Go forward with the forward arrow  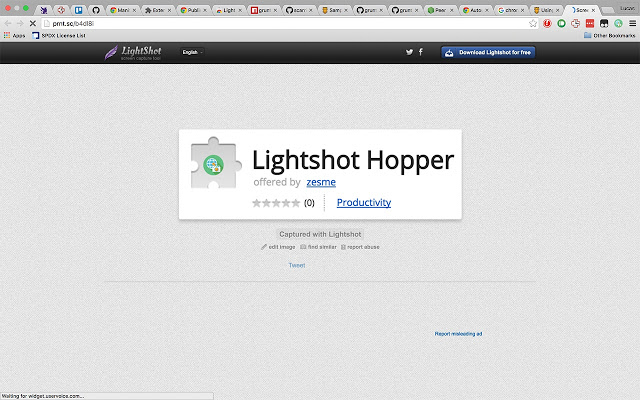[x=20, y=24]
